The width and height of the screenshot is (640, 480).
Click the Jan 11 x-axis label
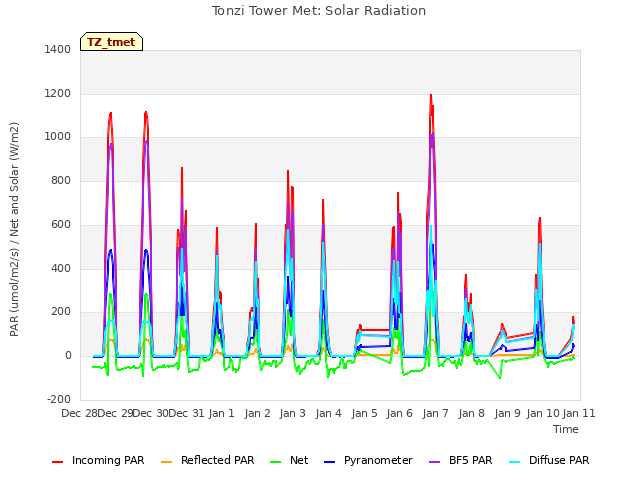(x=579, y=413)
